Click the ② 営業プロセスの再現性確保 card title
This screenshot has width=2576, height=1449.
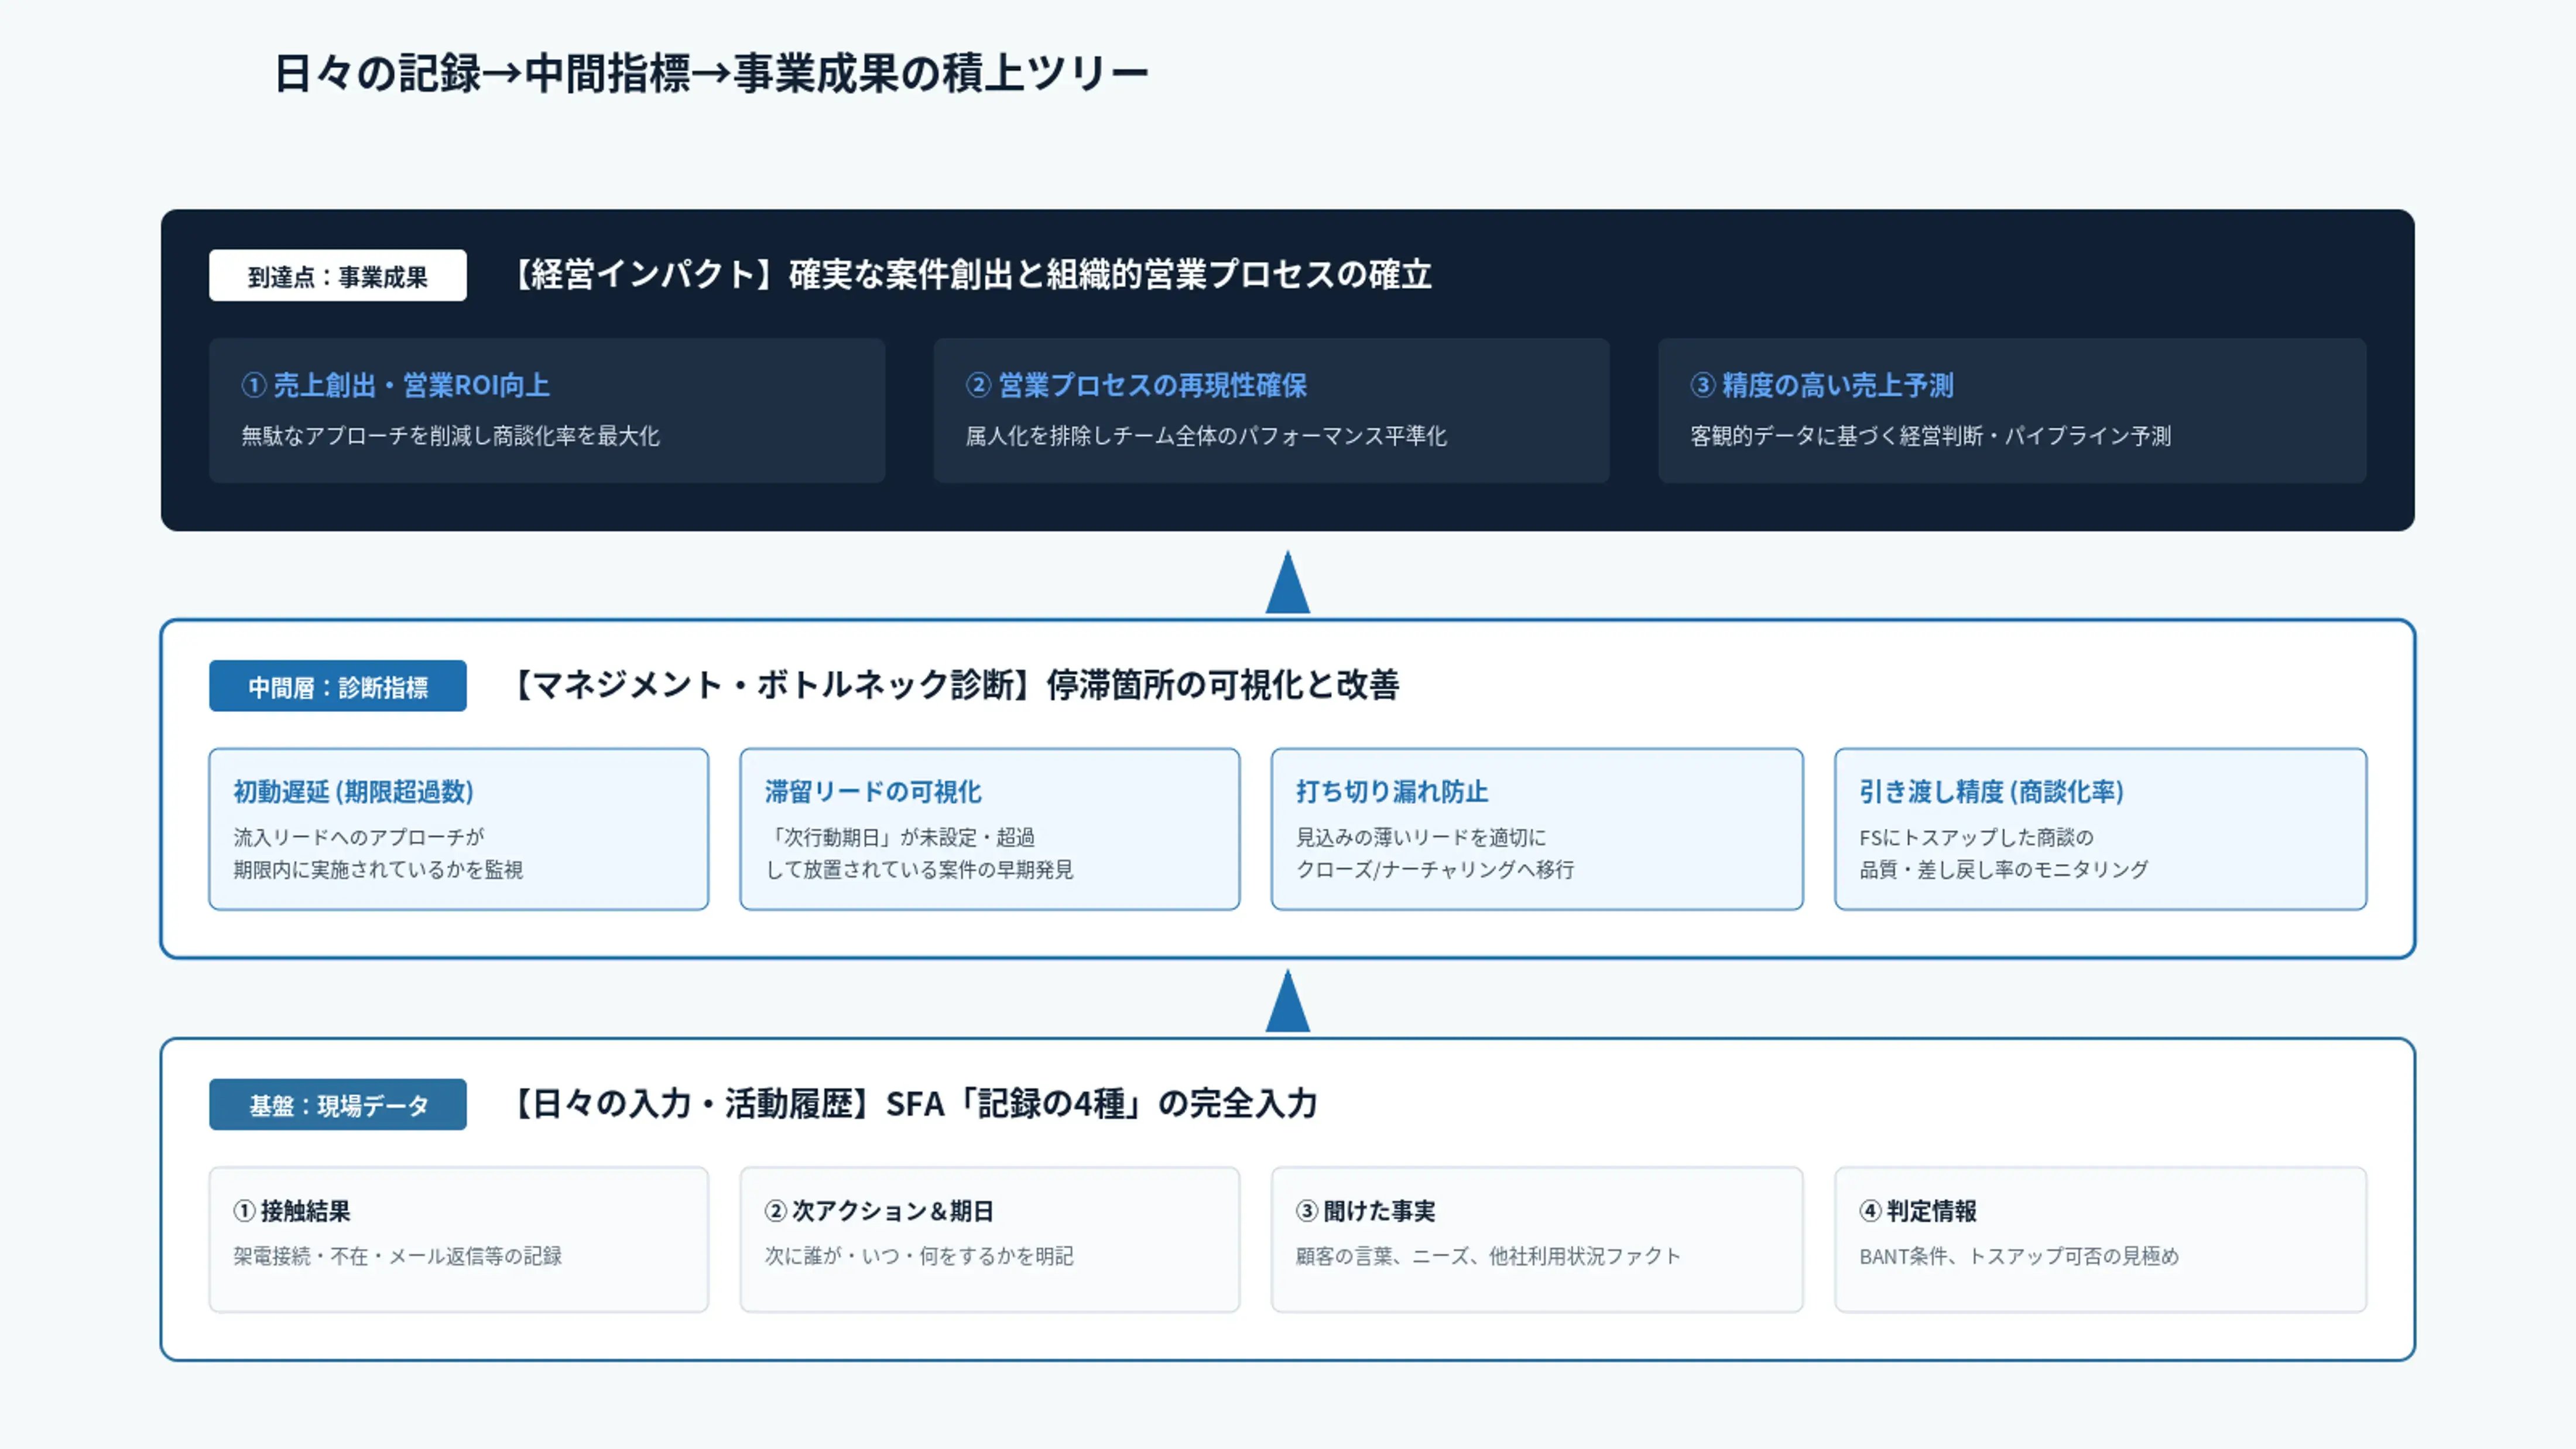tap(1136, 385)
